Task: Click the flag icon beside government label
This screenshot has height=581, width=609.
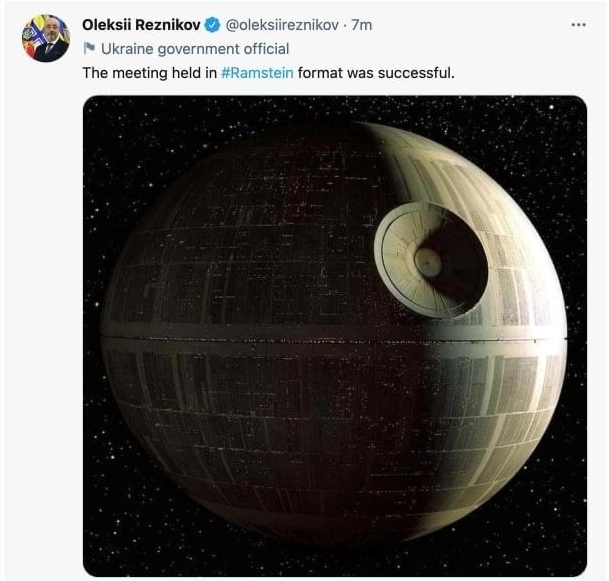Action: click(x=89, y=49)
